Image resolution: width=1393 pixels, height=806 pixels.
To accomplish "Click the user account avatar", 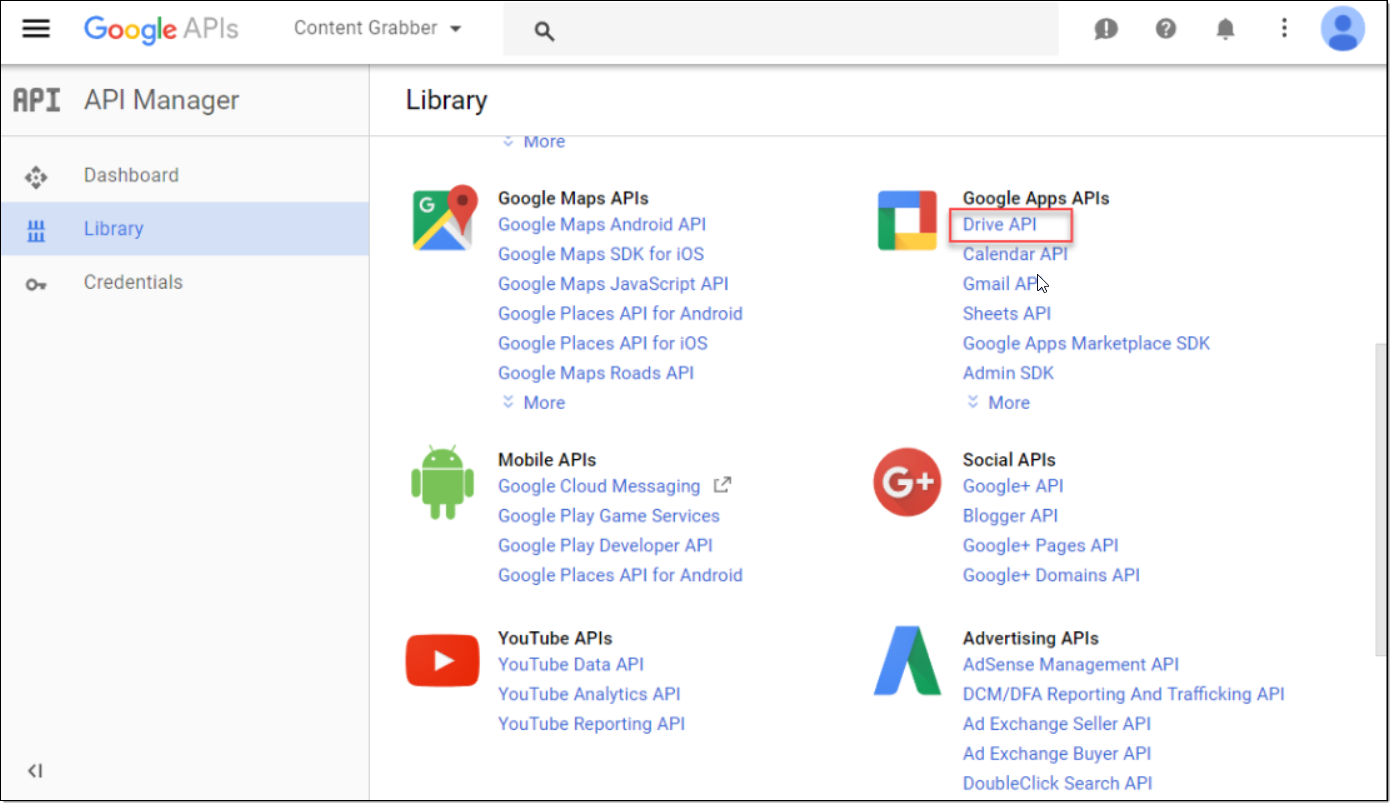I will coord(1342,29).
